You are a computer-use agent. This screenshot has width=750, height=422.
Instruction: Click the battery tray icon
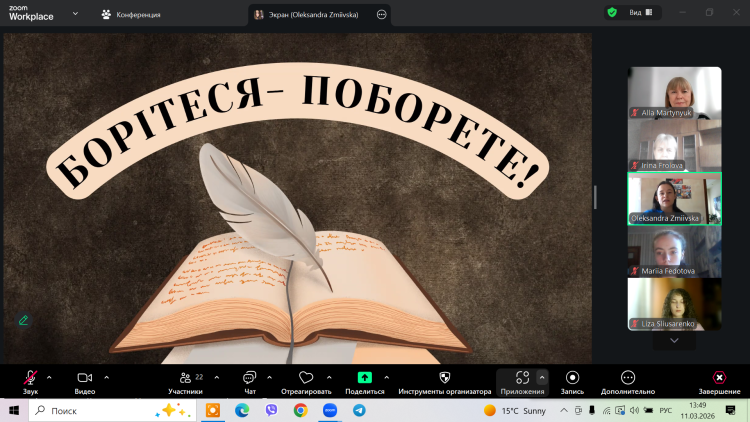(x=649, y=411)
